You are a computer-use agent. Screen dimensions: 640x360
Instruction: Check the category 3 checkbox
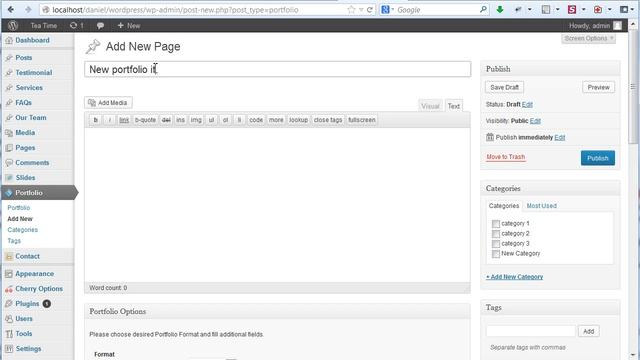click(496, 244)
